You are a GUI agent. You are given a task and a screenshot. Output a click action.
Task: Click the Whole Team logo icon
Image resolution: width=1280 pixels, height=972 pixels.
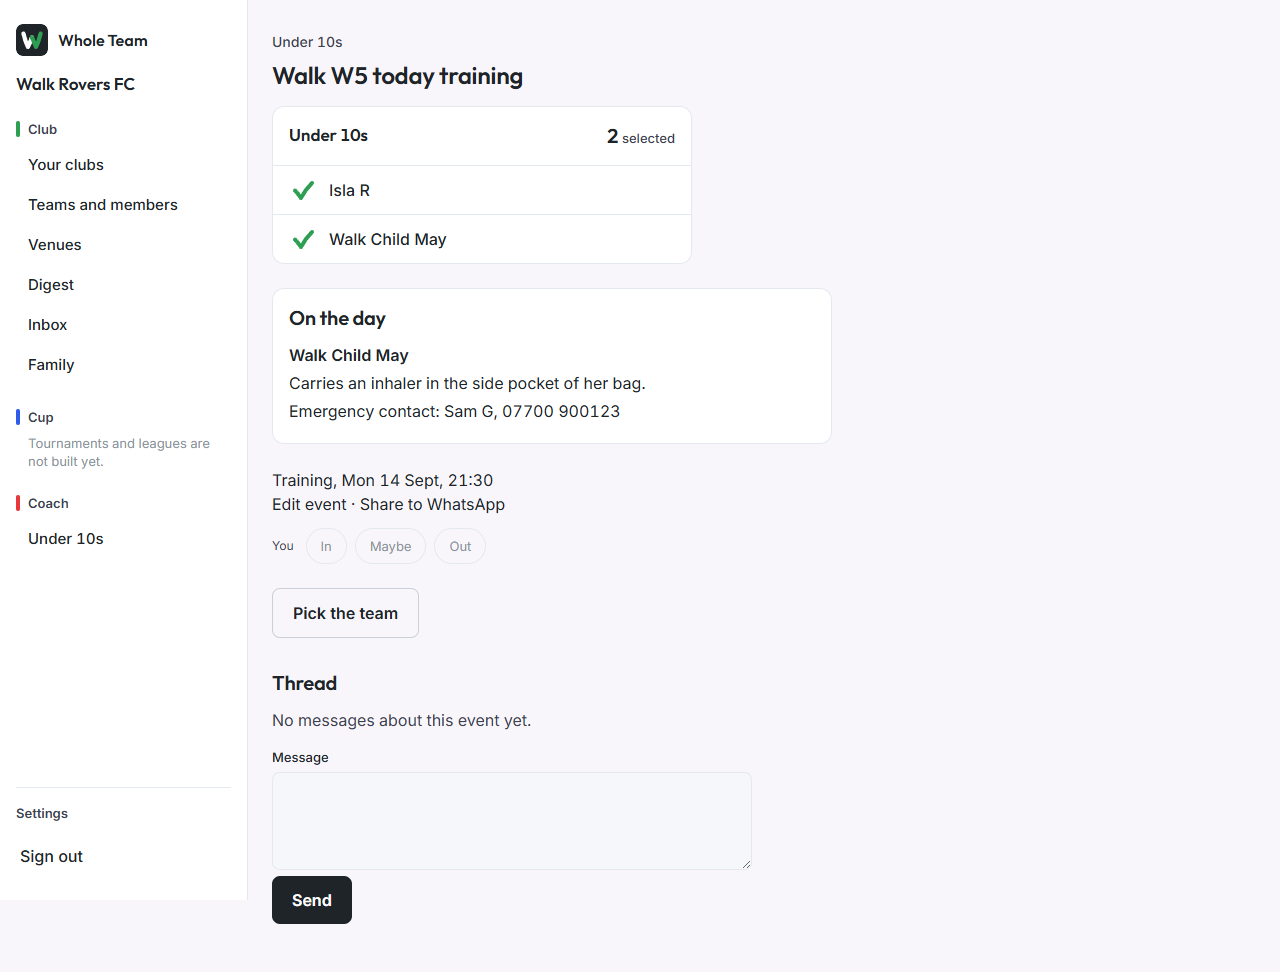click(32, 40)
